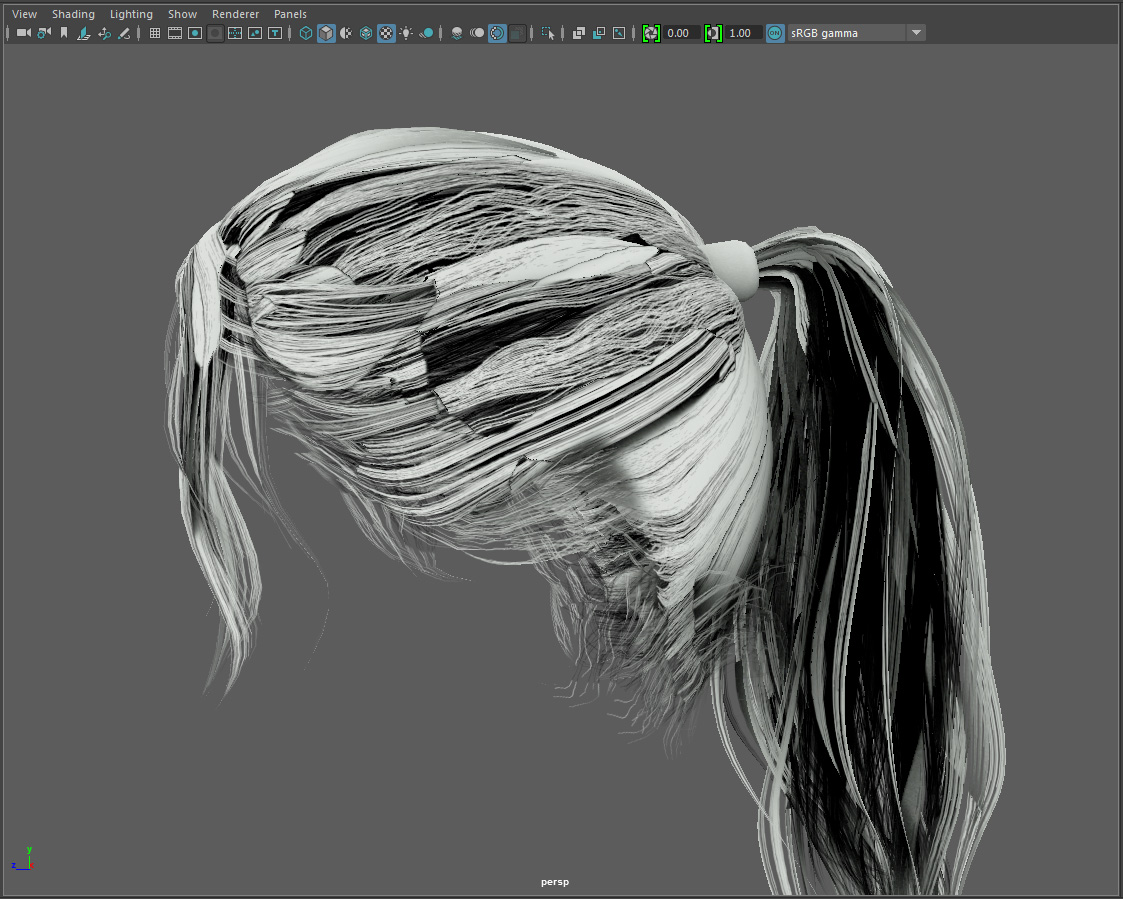The image size is (1123, 899).
Task: Open the Panels menu
Action: point(290,14)
